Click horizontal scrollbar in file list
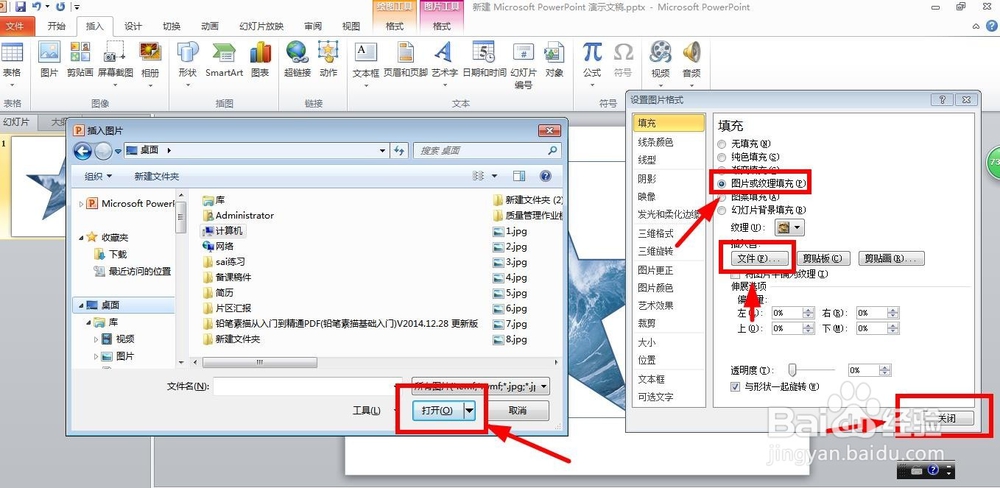 pos(259,362)
